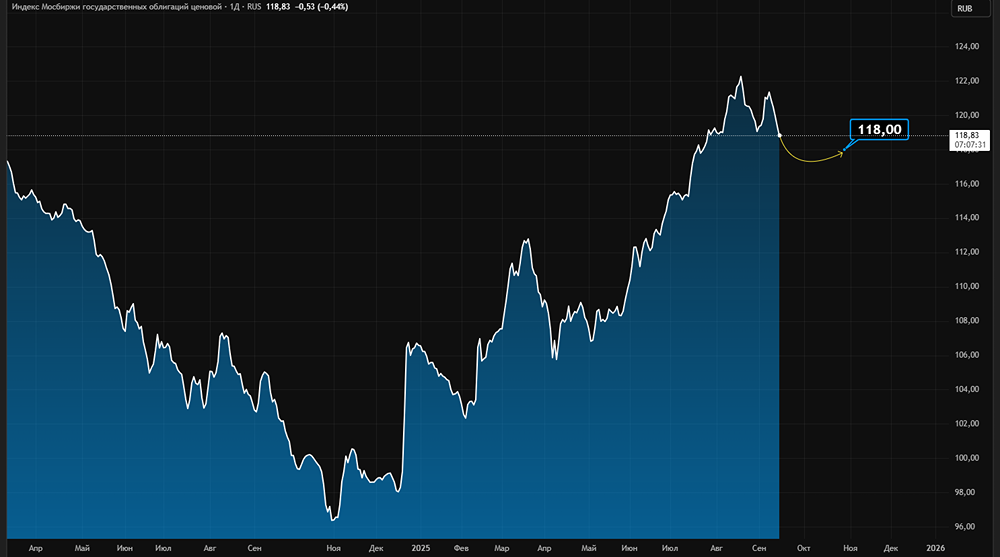Screen dimensions: 1000x557
Task: Click the RUS exchange label in header
Action: 254,7
